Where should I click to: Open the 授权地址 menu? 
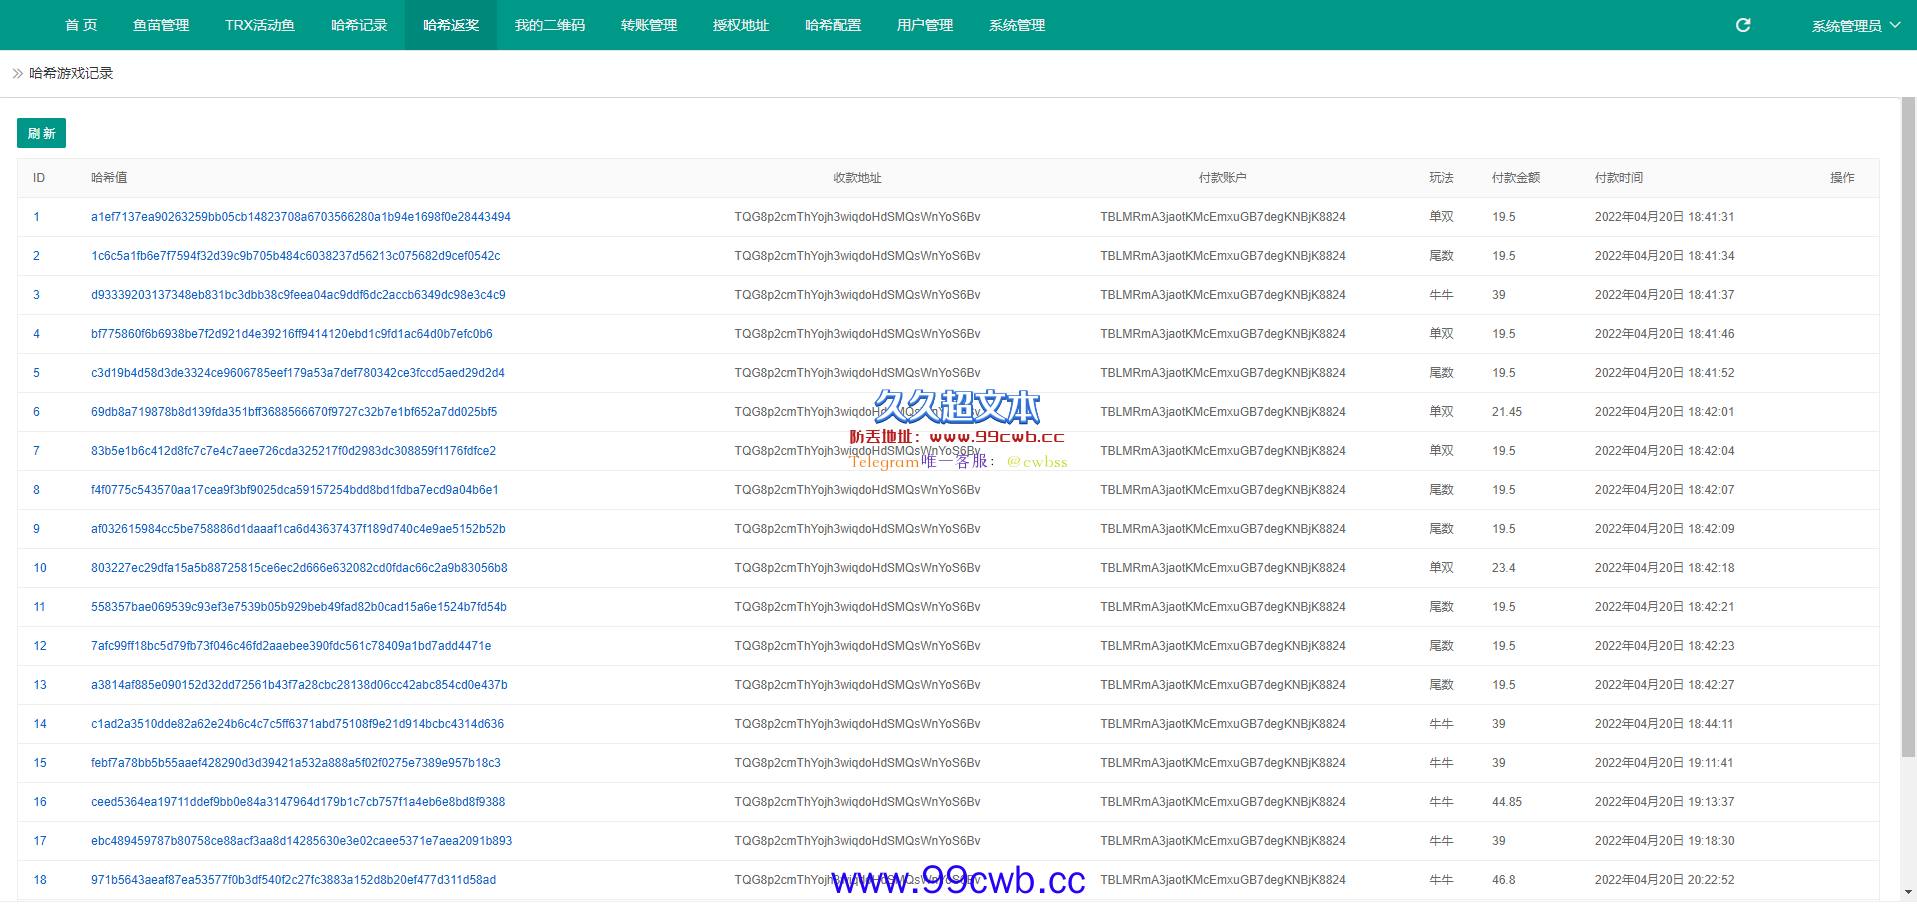tap(741, 25)
